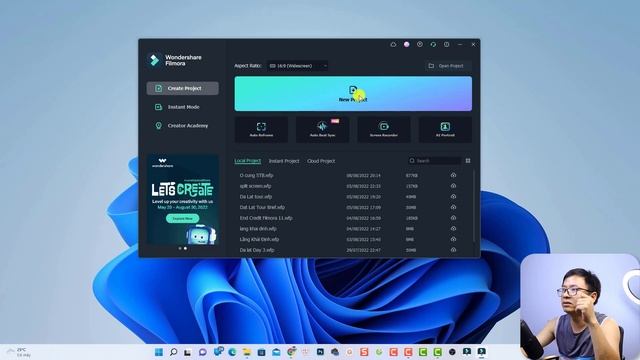Viewport: 640px width, 360px height.
Task: Upload lang khai dinh.wfp to cloud
Action: 453,229
